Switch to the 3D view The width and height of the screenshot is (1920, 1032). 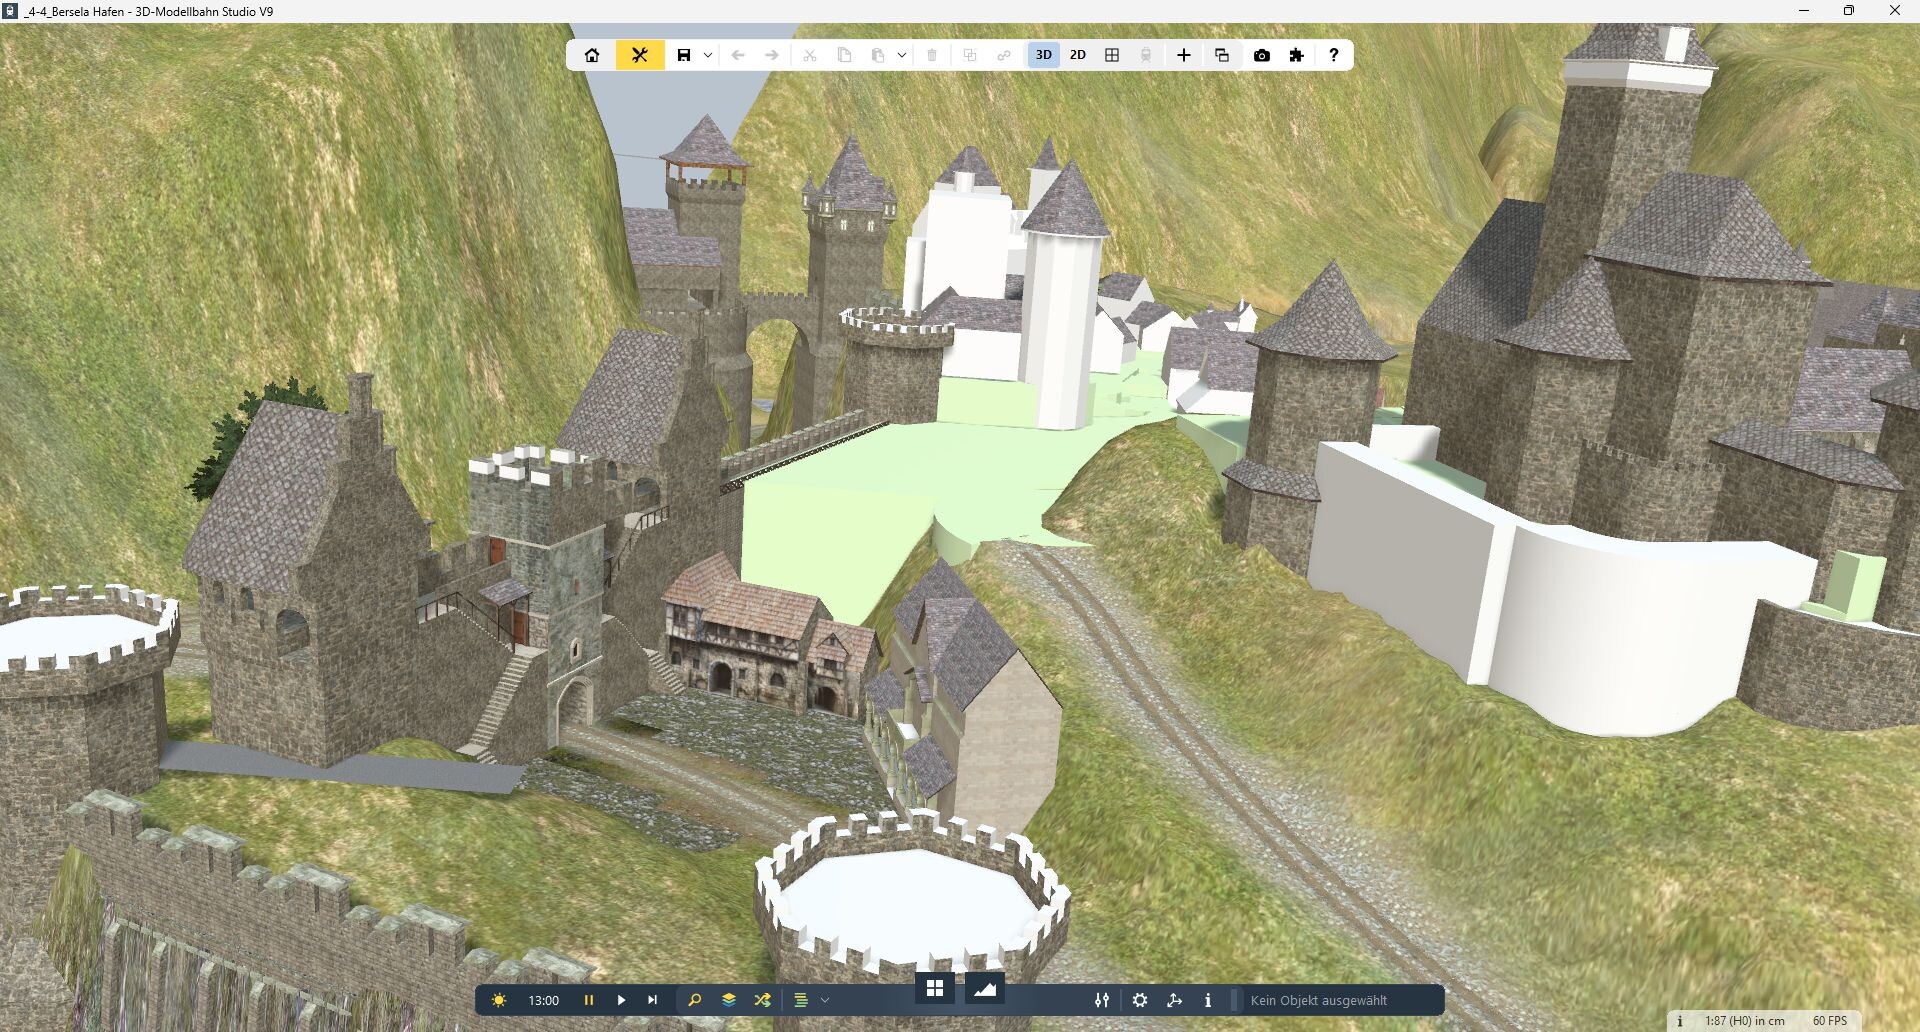coord(1043,55)
